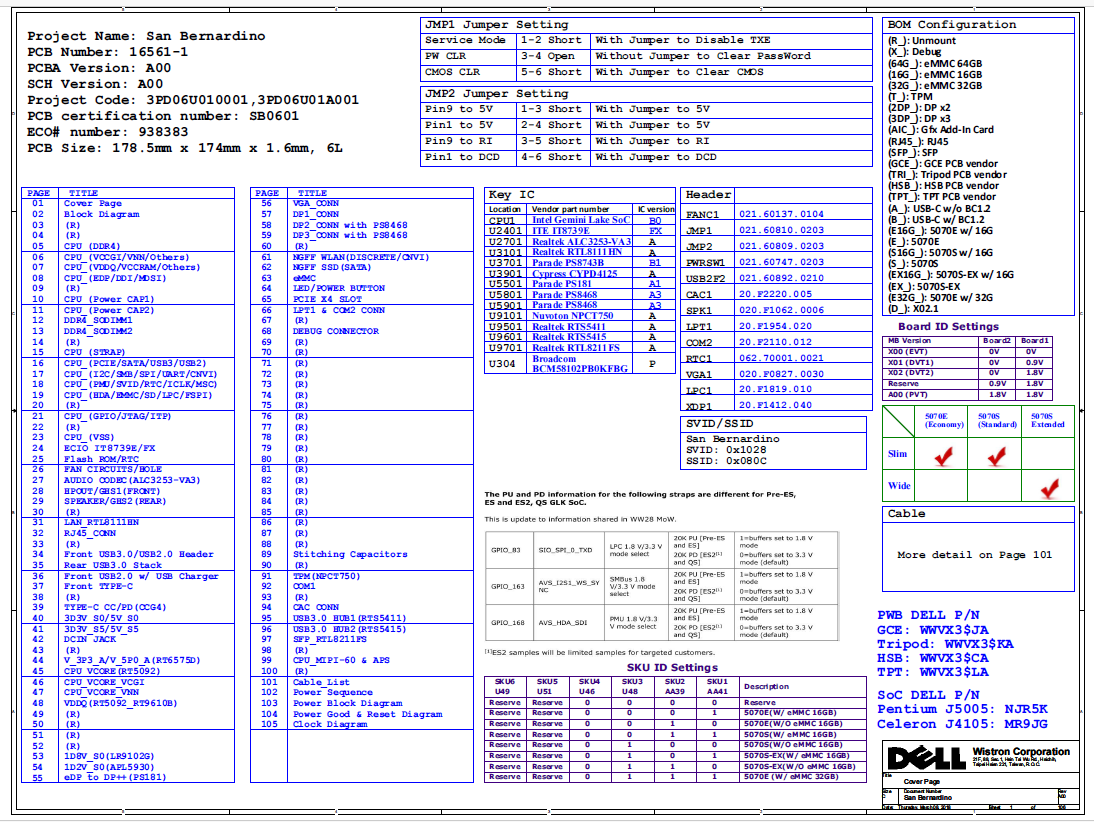The height and width of the screenshot is (822, 1094).
Task: Click the 'SKU ID Settings' heading
Action: tap(672, 668)
